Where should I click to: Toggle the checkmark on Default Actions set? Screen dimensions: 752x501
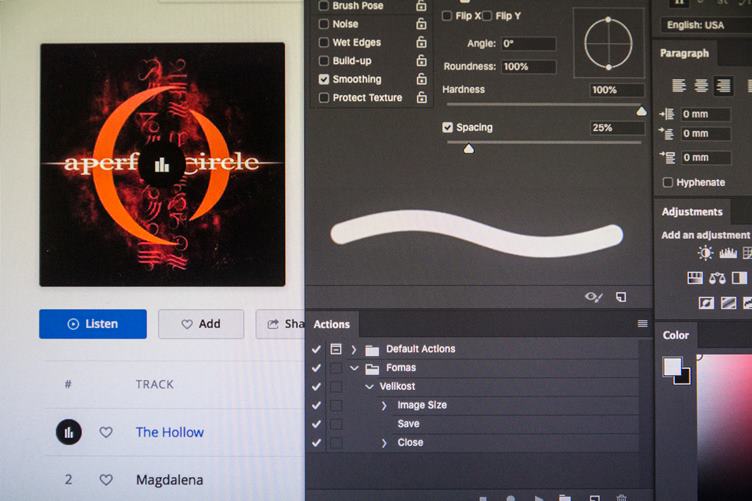coord(316,349)
